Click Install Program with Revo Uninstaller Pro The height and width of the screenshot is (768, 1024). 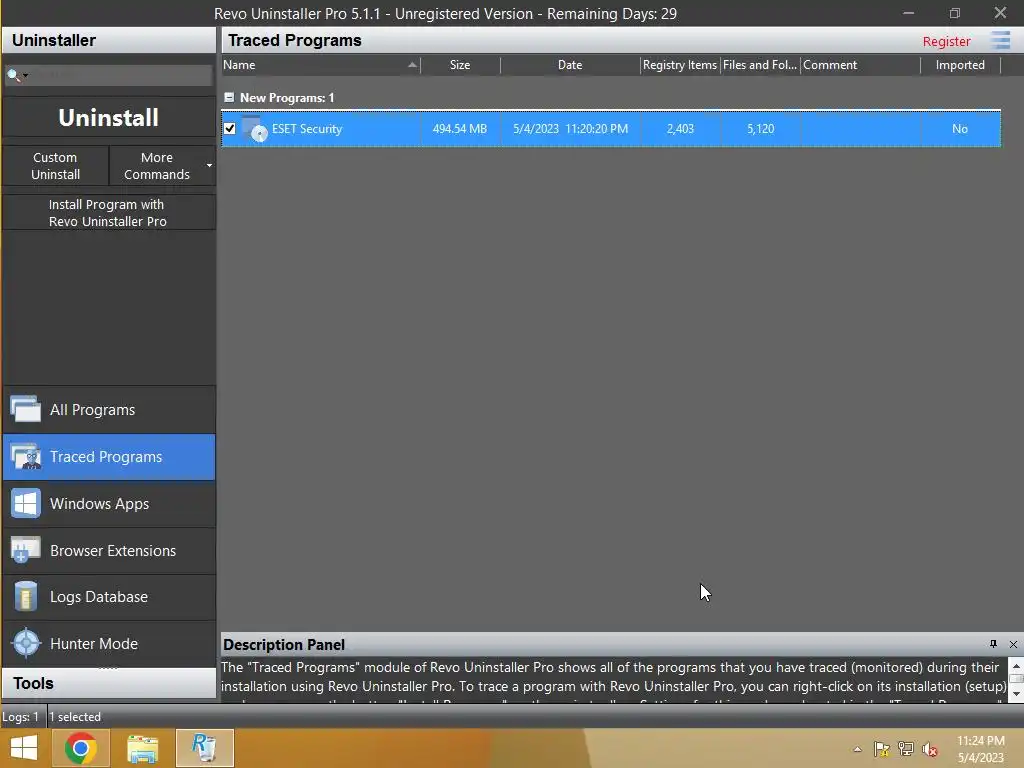click(108, 213)
